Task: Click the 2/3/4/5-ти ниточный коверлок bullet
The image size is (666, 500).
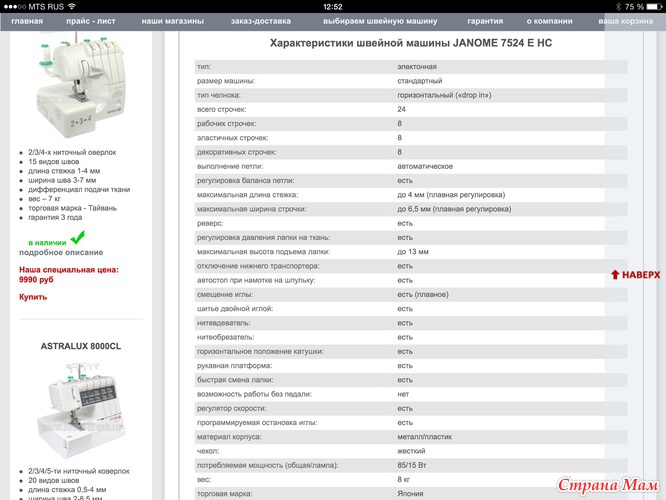Action: pyautogui.click(x=79, y=471)
